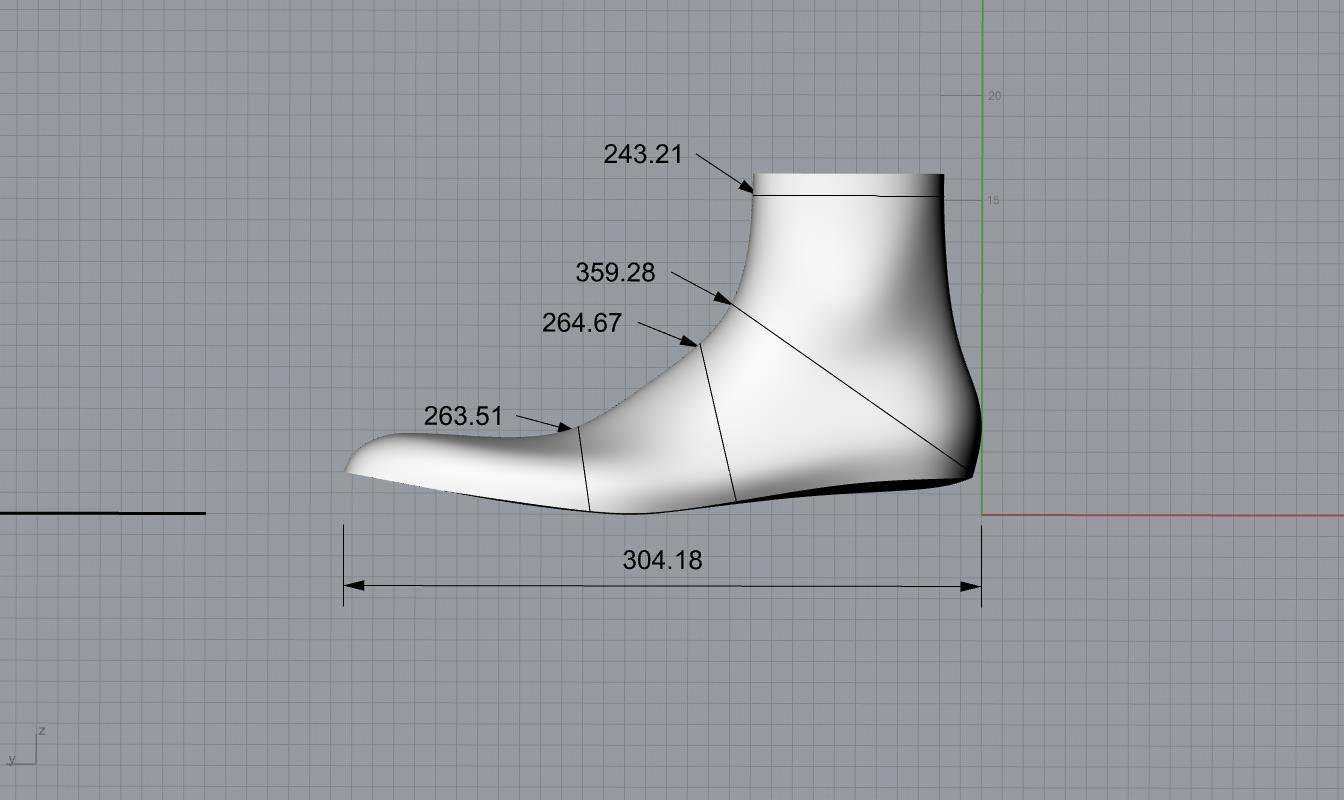This screenshot has height=800, width=1344.
Task: Click the 263.51 measurement label
Action: click(463, 416)
